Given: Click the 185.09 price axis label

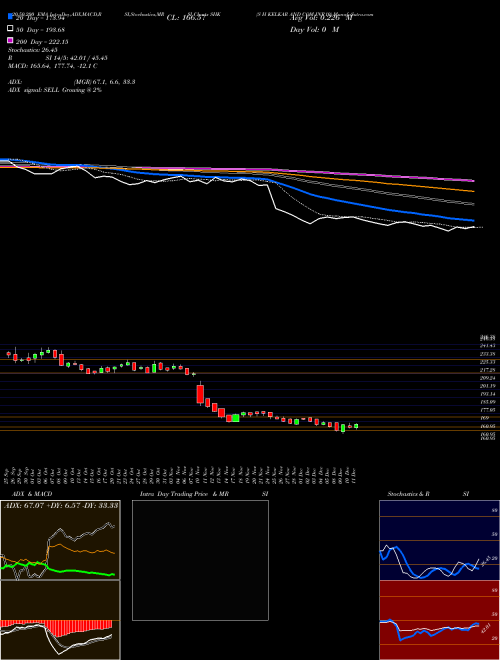Looking at the screenshot, I should [488, 402].
